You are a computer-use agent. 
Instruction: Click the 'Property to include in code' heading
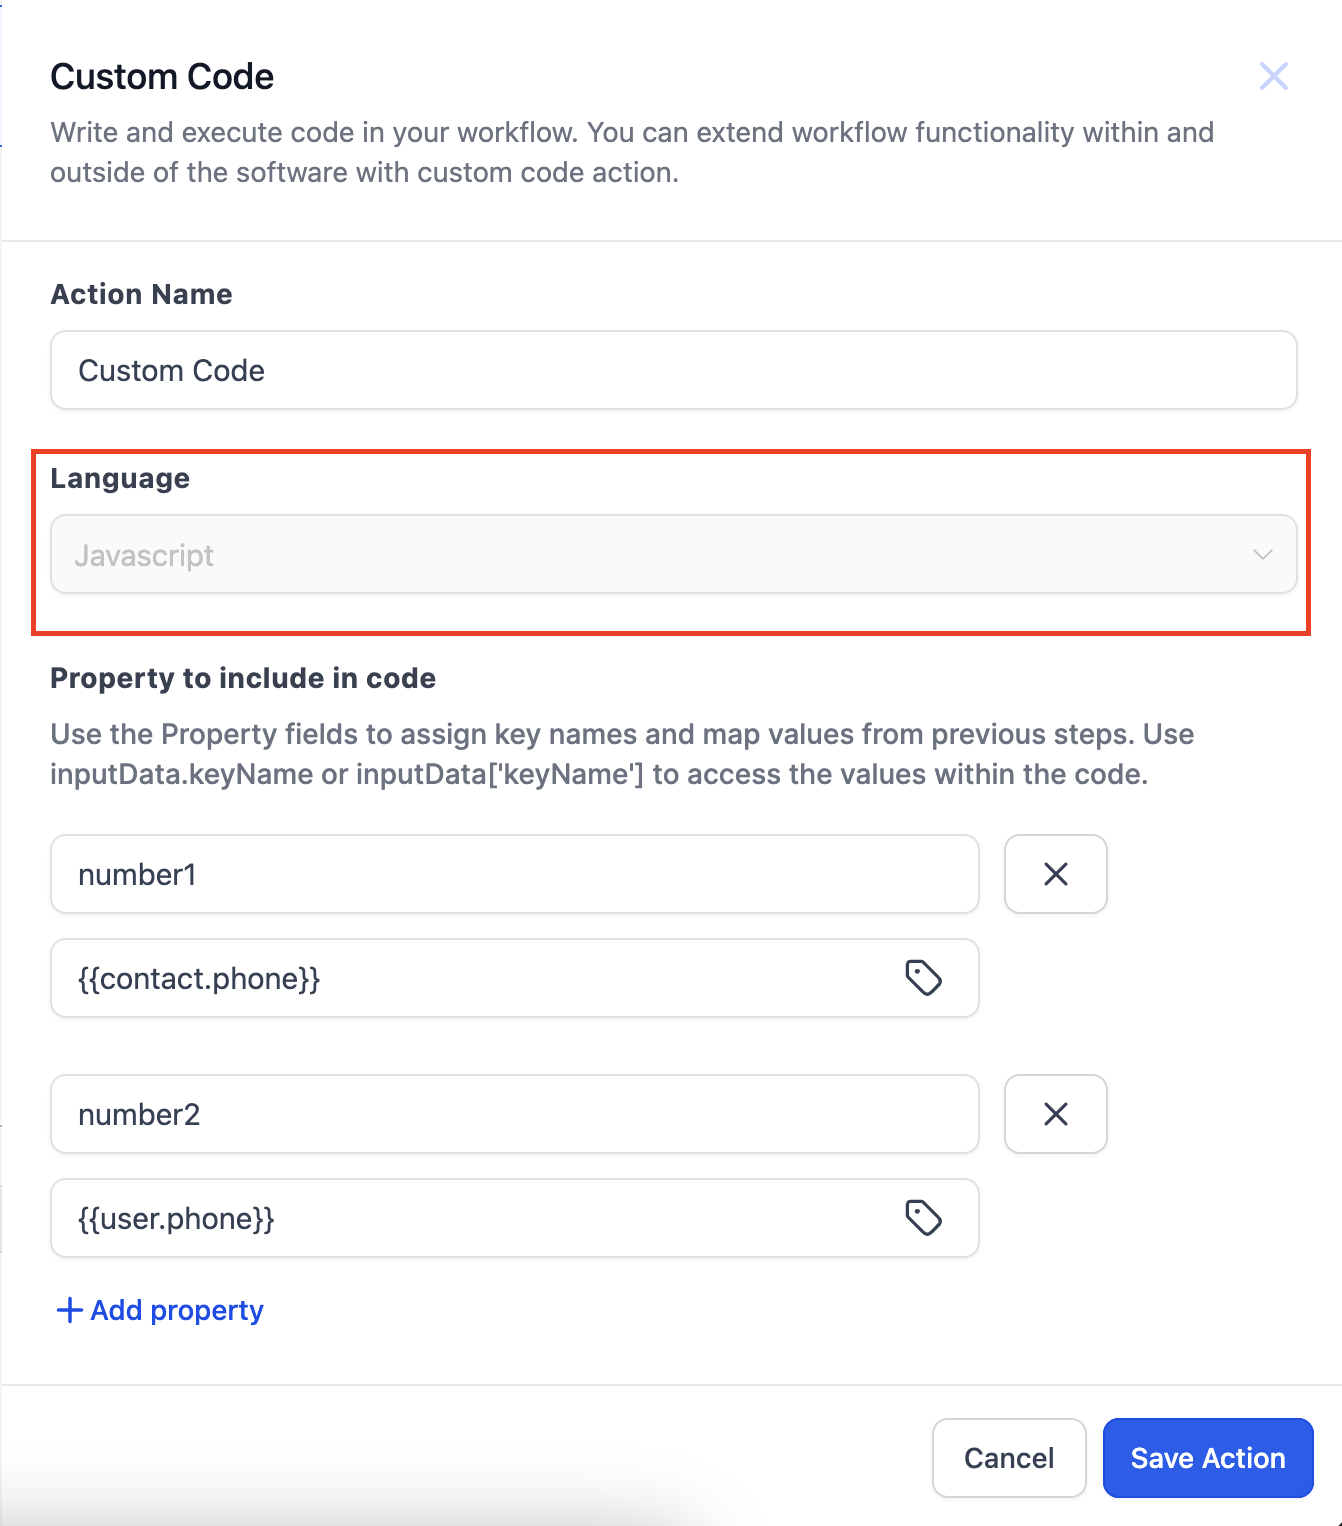pyautogui.click(x=243, y=678)
